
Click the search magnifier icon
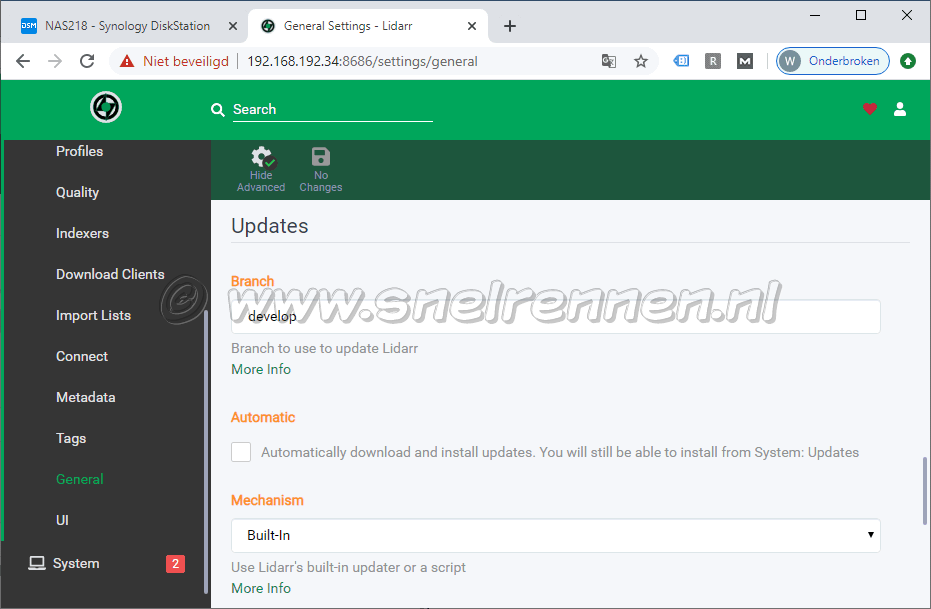217,110
